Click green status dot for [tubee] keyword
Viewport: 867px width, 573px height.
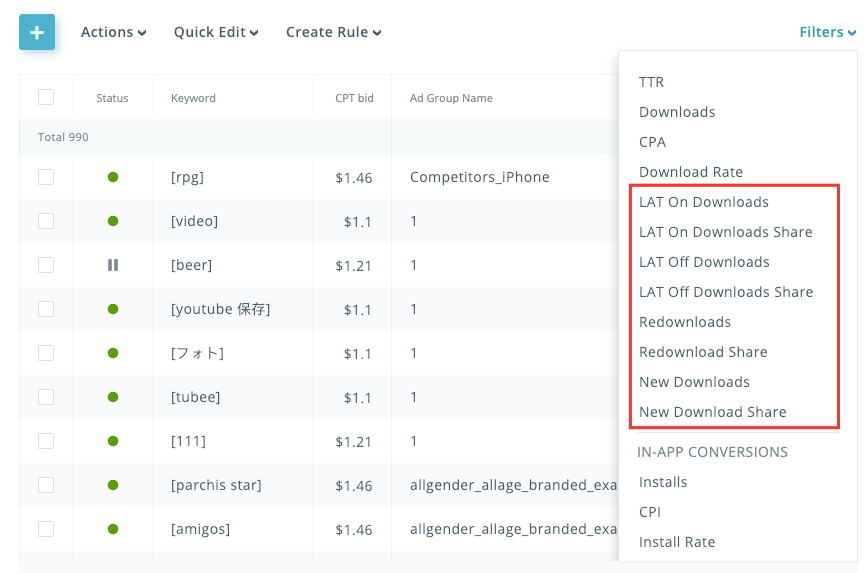tap(113, 397)
